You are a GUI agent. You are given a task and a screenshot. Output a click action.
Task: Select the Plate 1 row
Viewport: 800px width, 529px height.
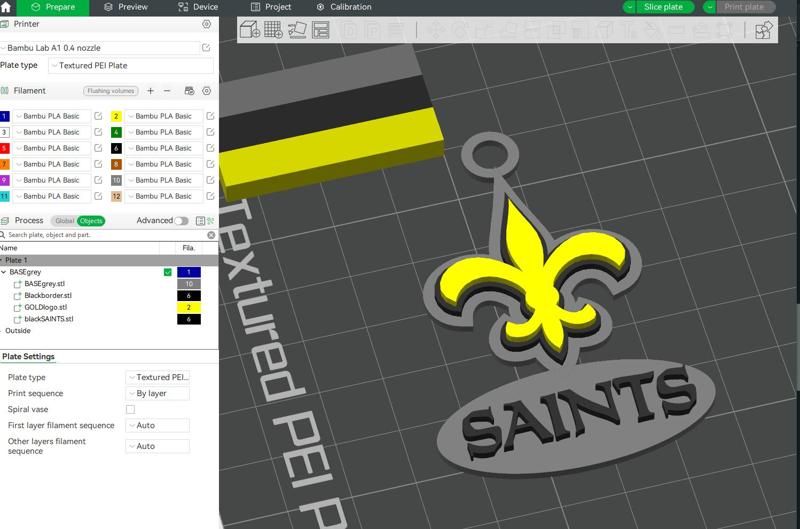(x=109, y=260)
